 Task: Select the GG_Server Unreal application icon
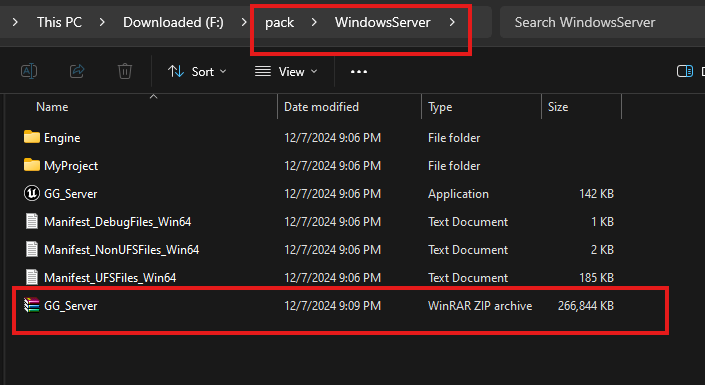pyautogui.click(x=31, y=193)
